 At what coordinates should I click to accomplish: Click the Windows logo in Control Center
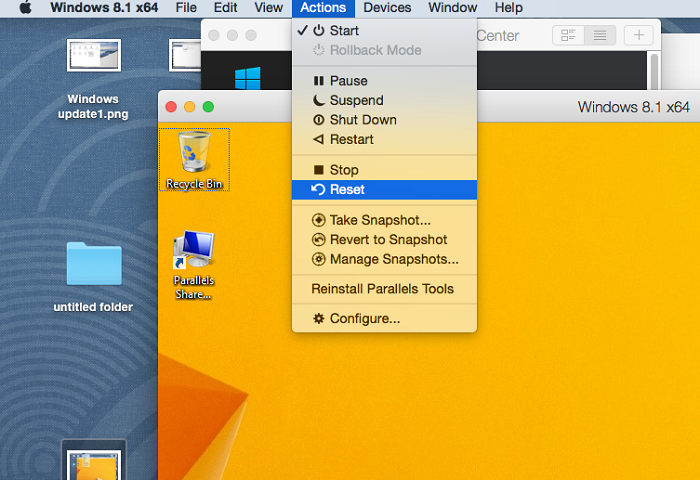click(x=248, y=78)
